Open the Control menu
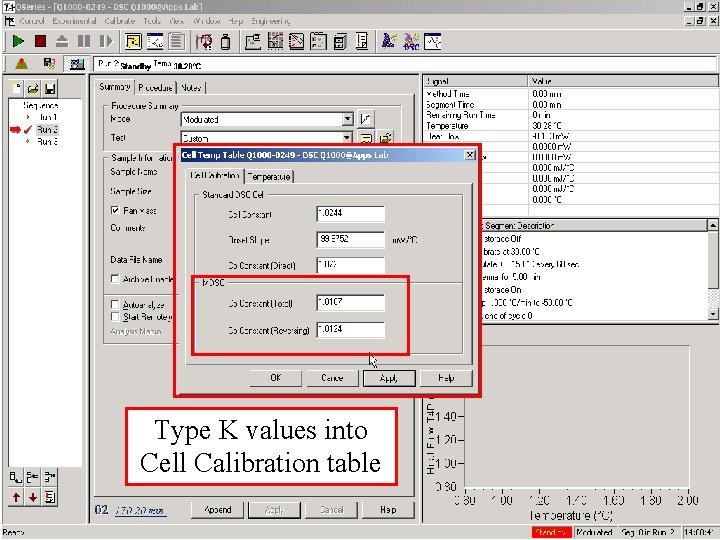 32,21
